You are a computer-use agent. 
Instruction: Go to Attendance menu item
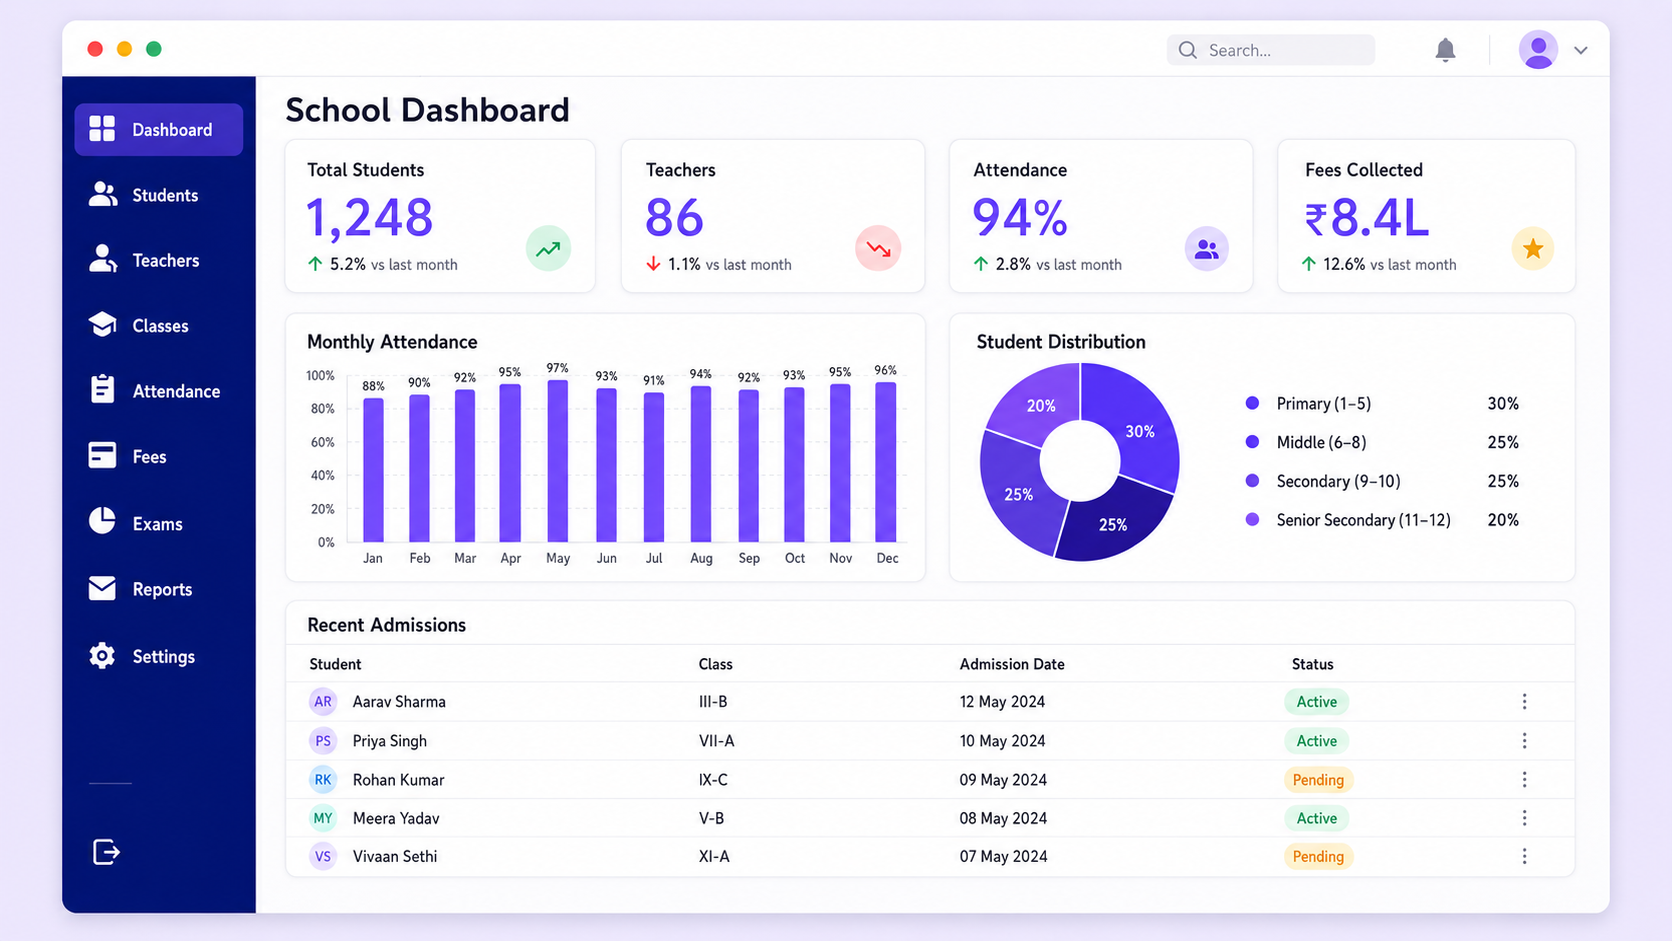click(158, 391)
